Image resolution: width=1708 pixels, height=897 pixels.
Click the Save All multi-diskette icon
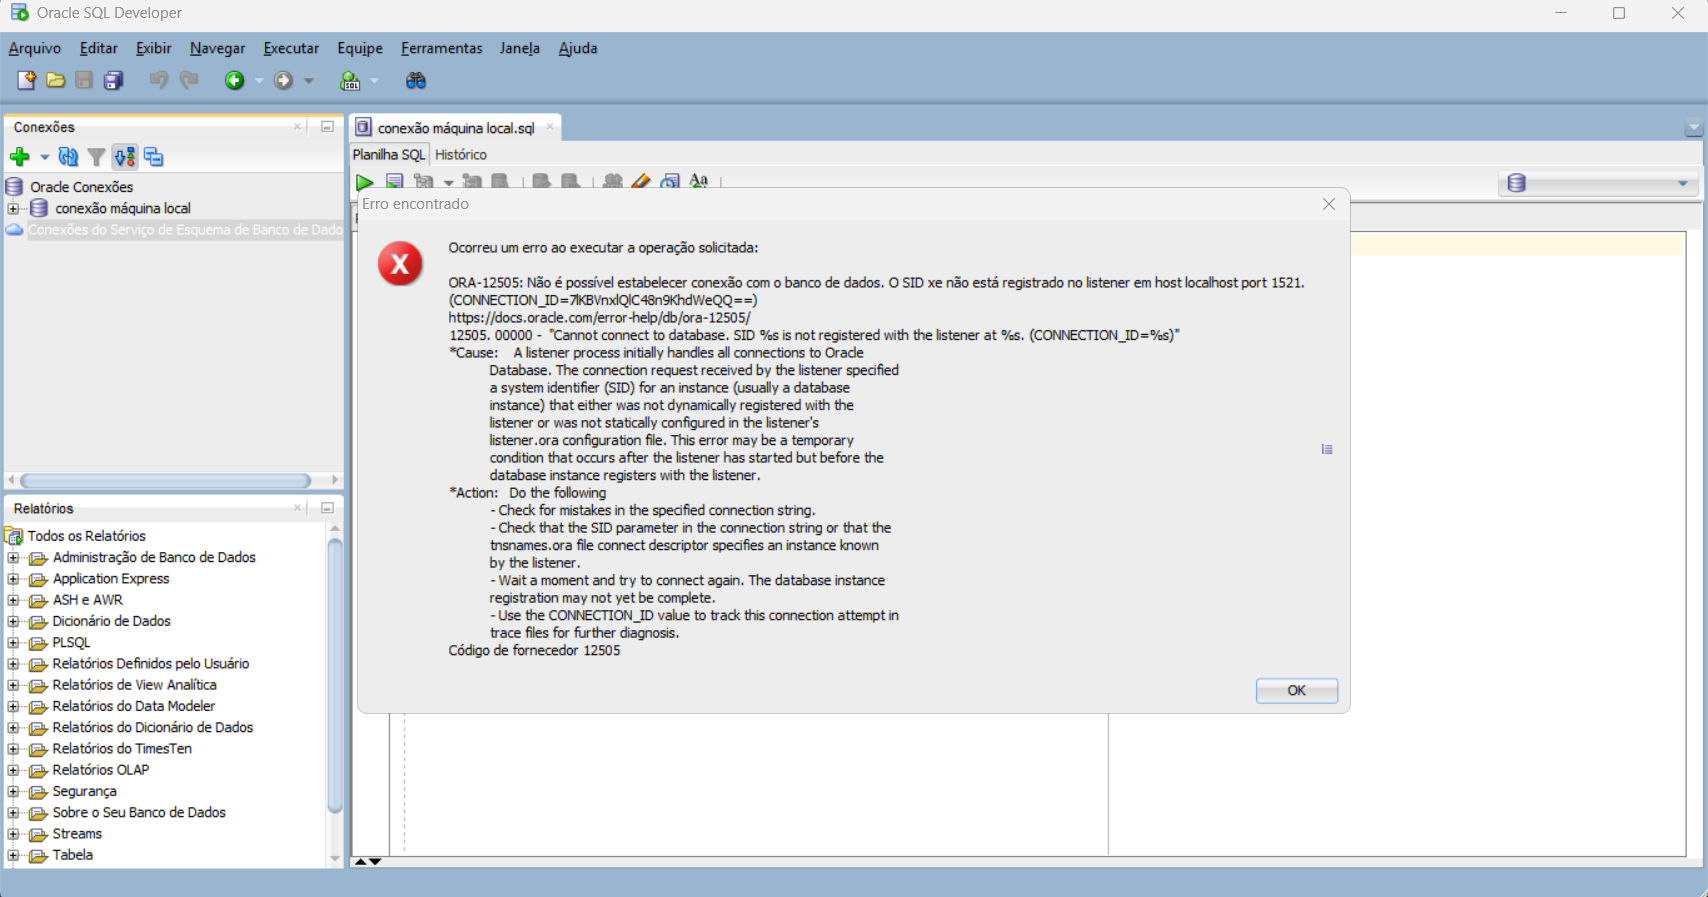pos(114,80)
